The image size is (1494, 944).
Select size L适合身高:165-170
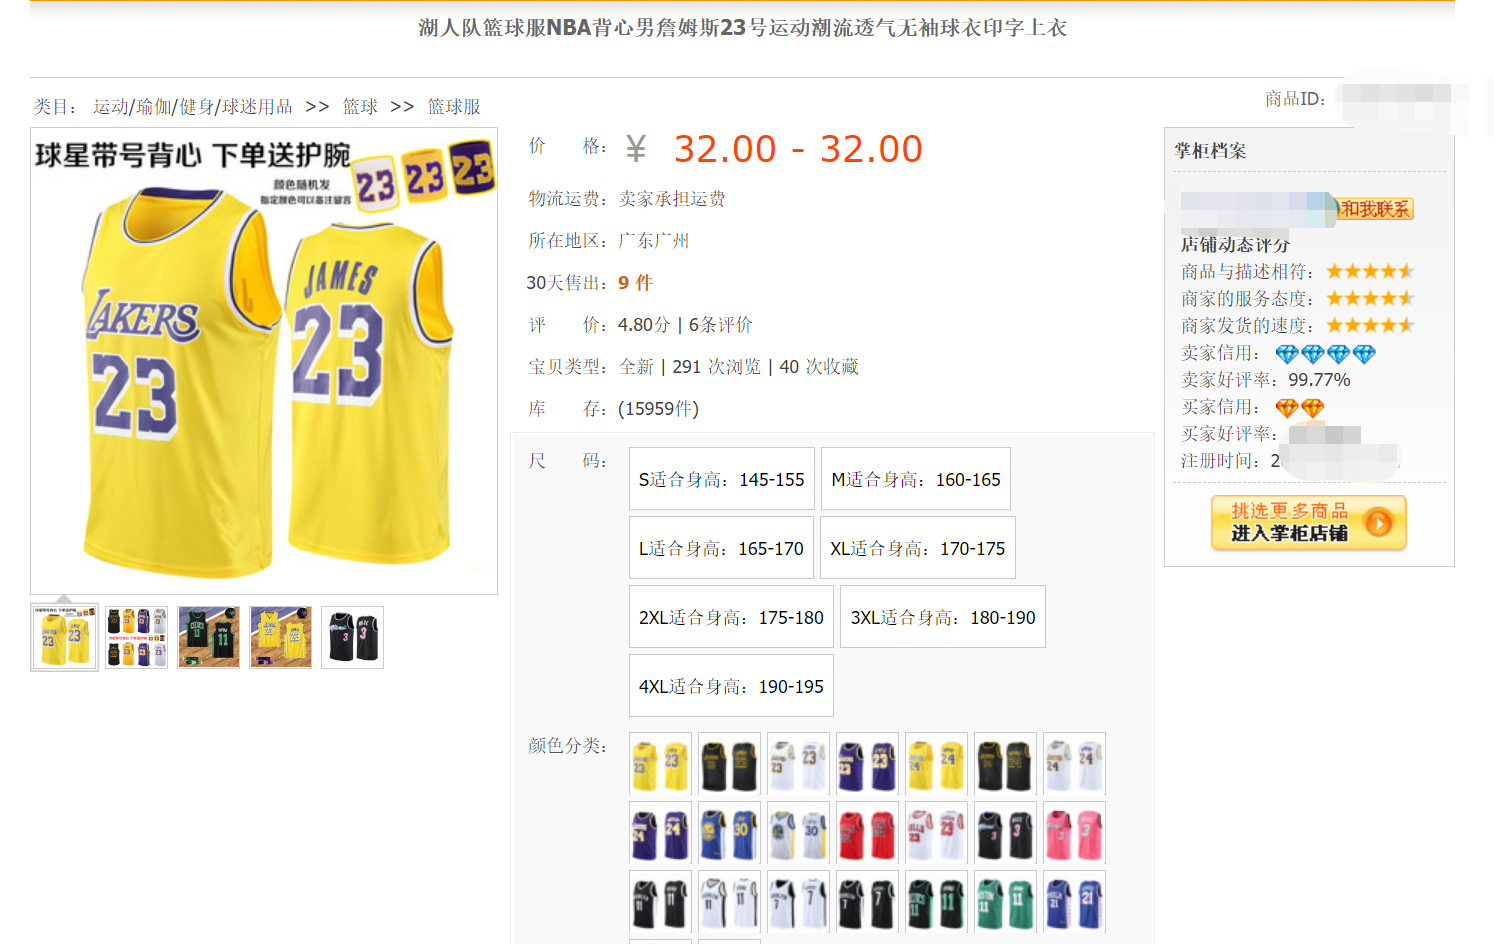coord(721,548)
